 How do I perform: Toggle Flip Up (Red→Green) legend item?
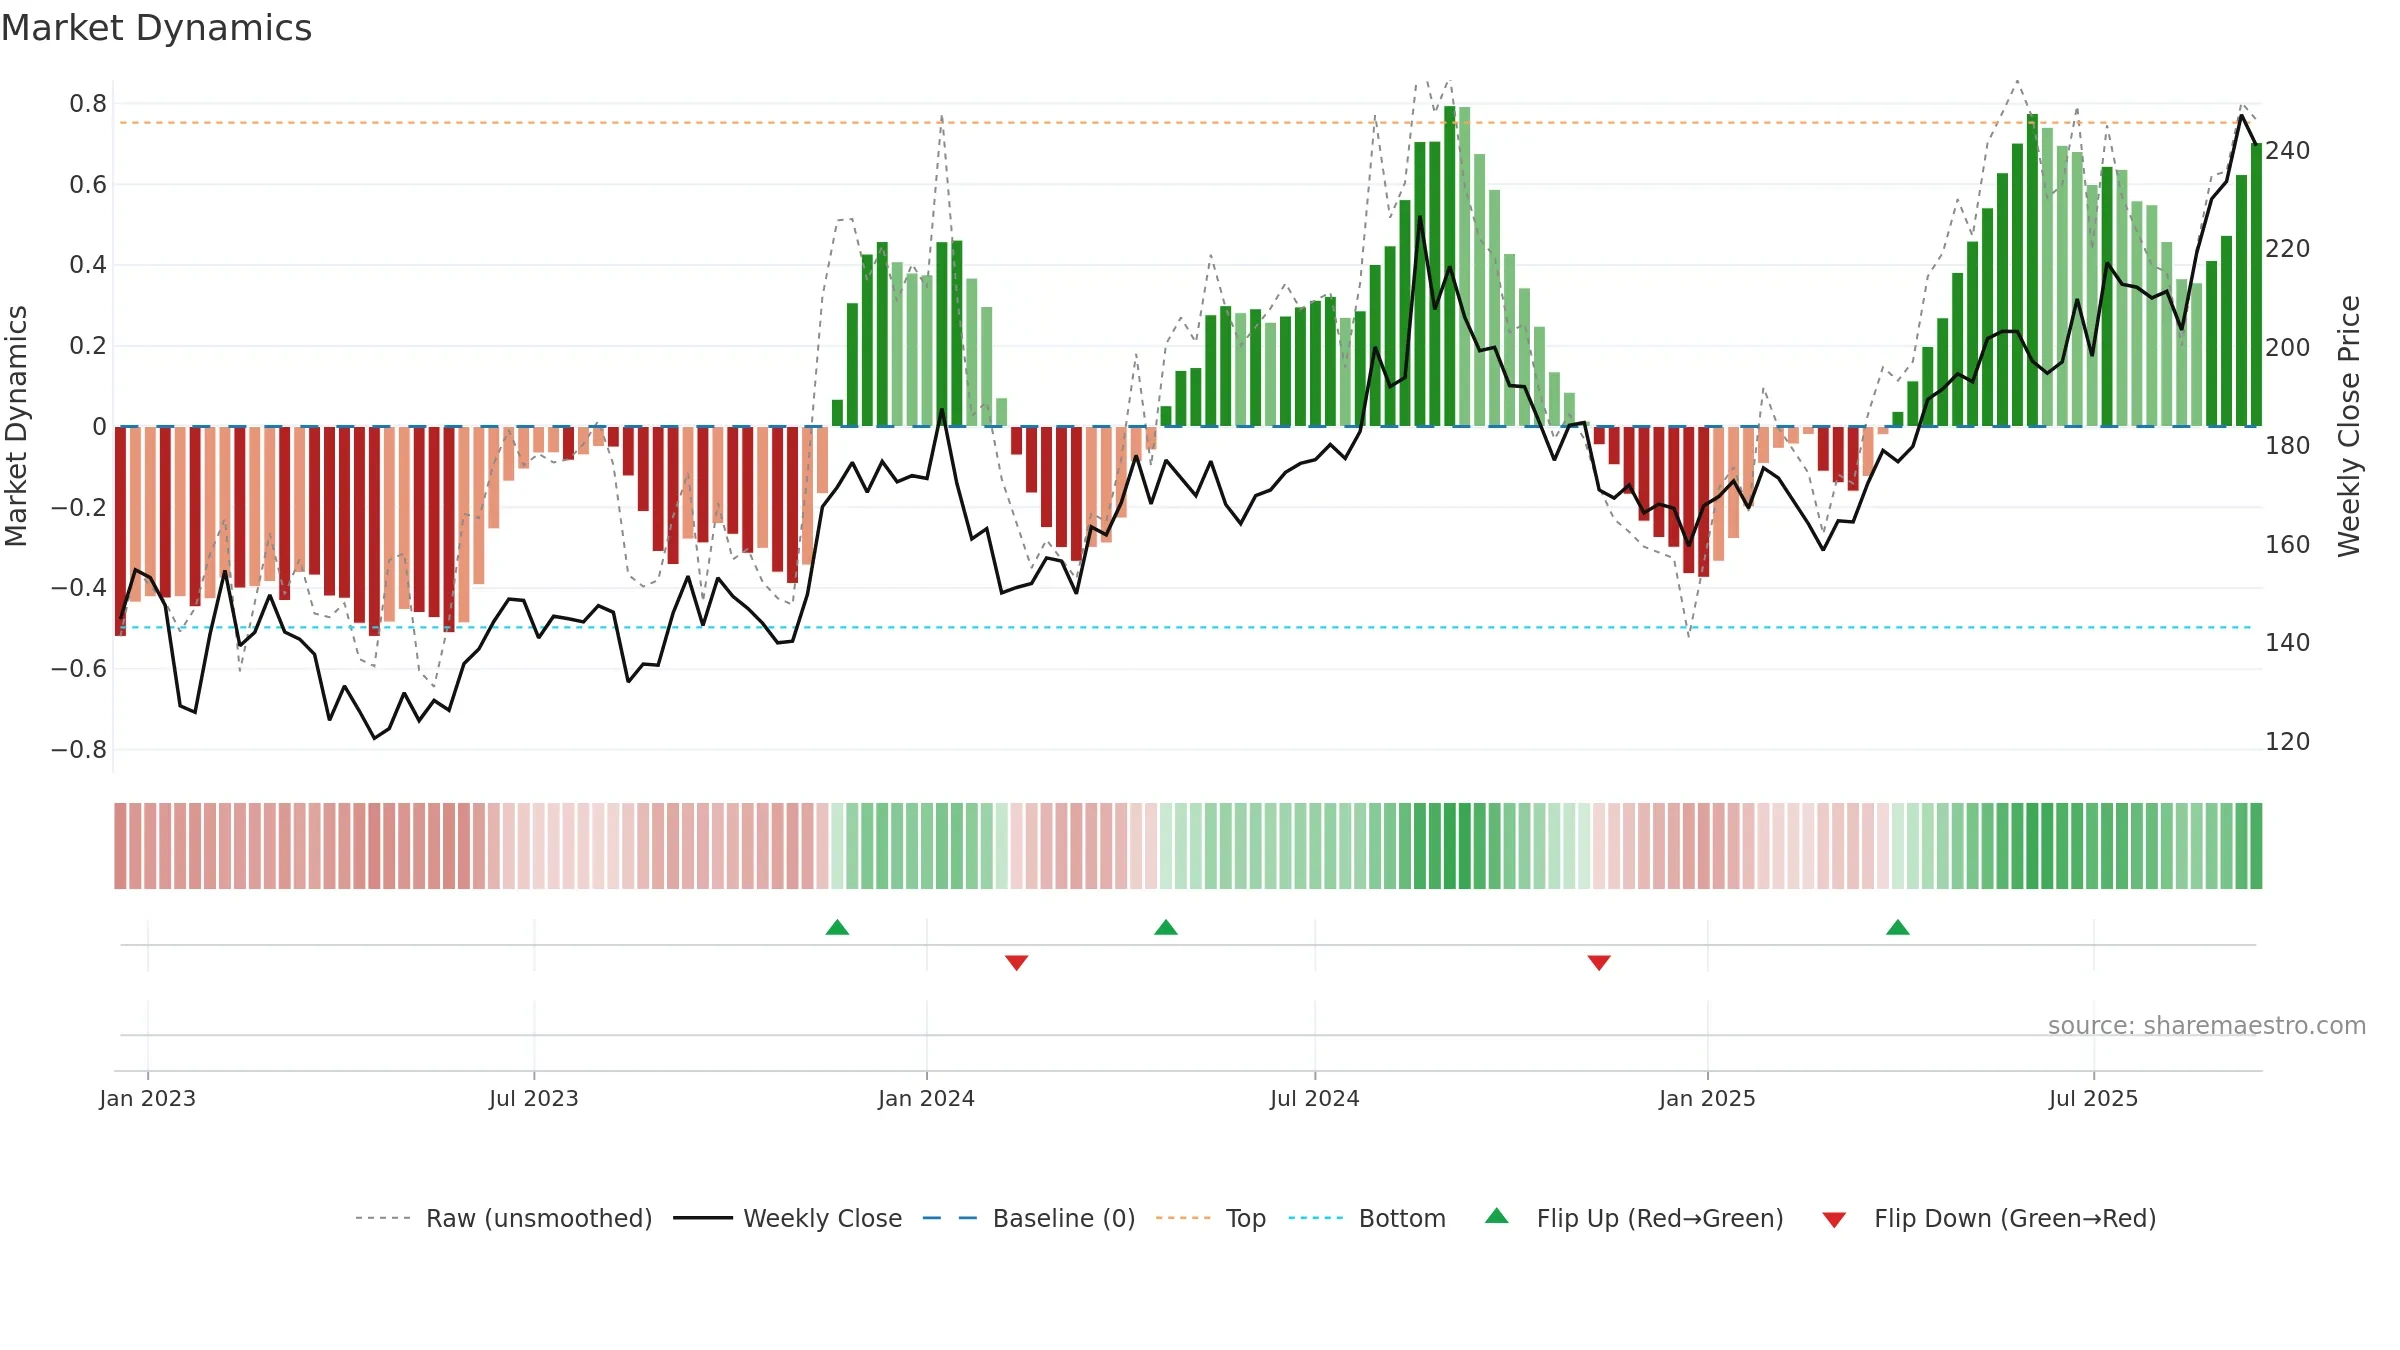pyautogui.click(x=1634, y=1218)
